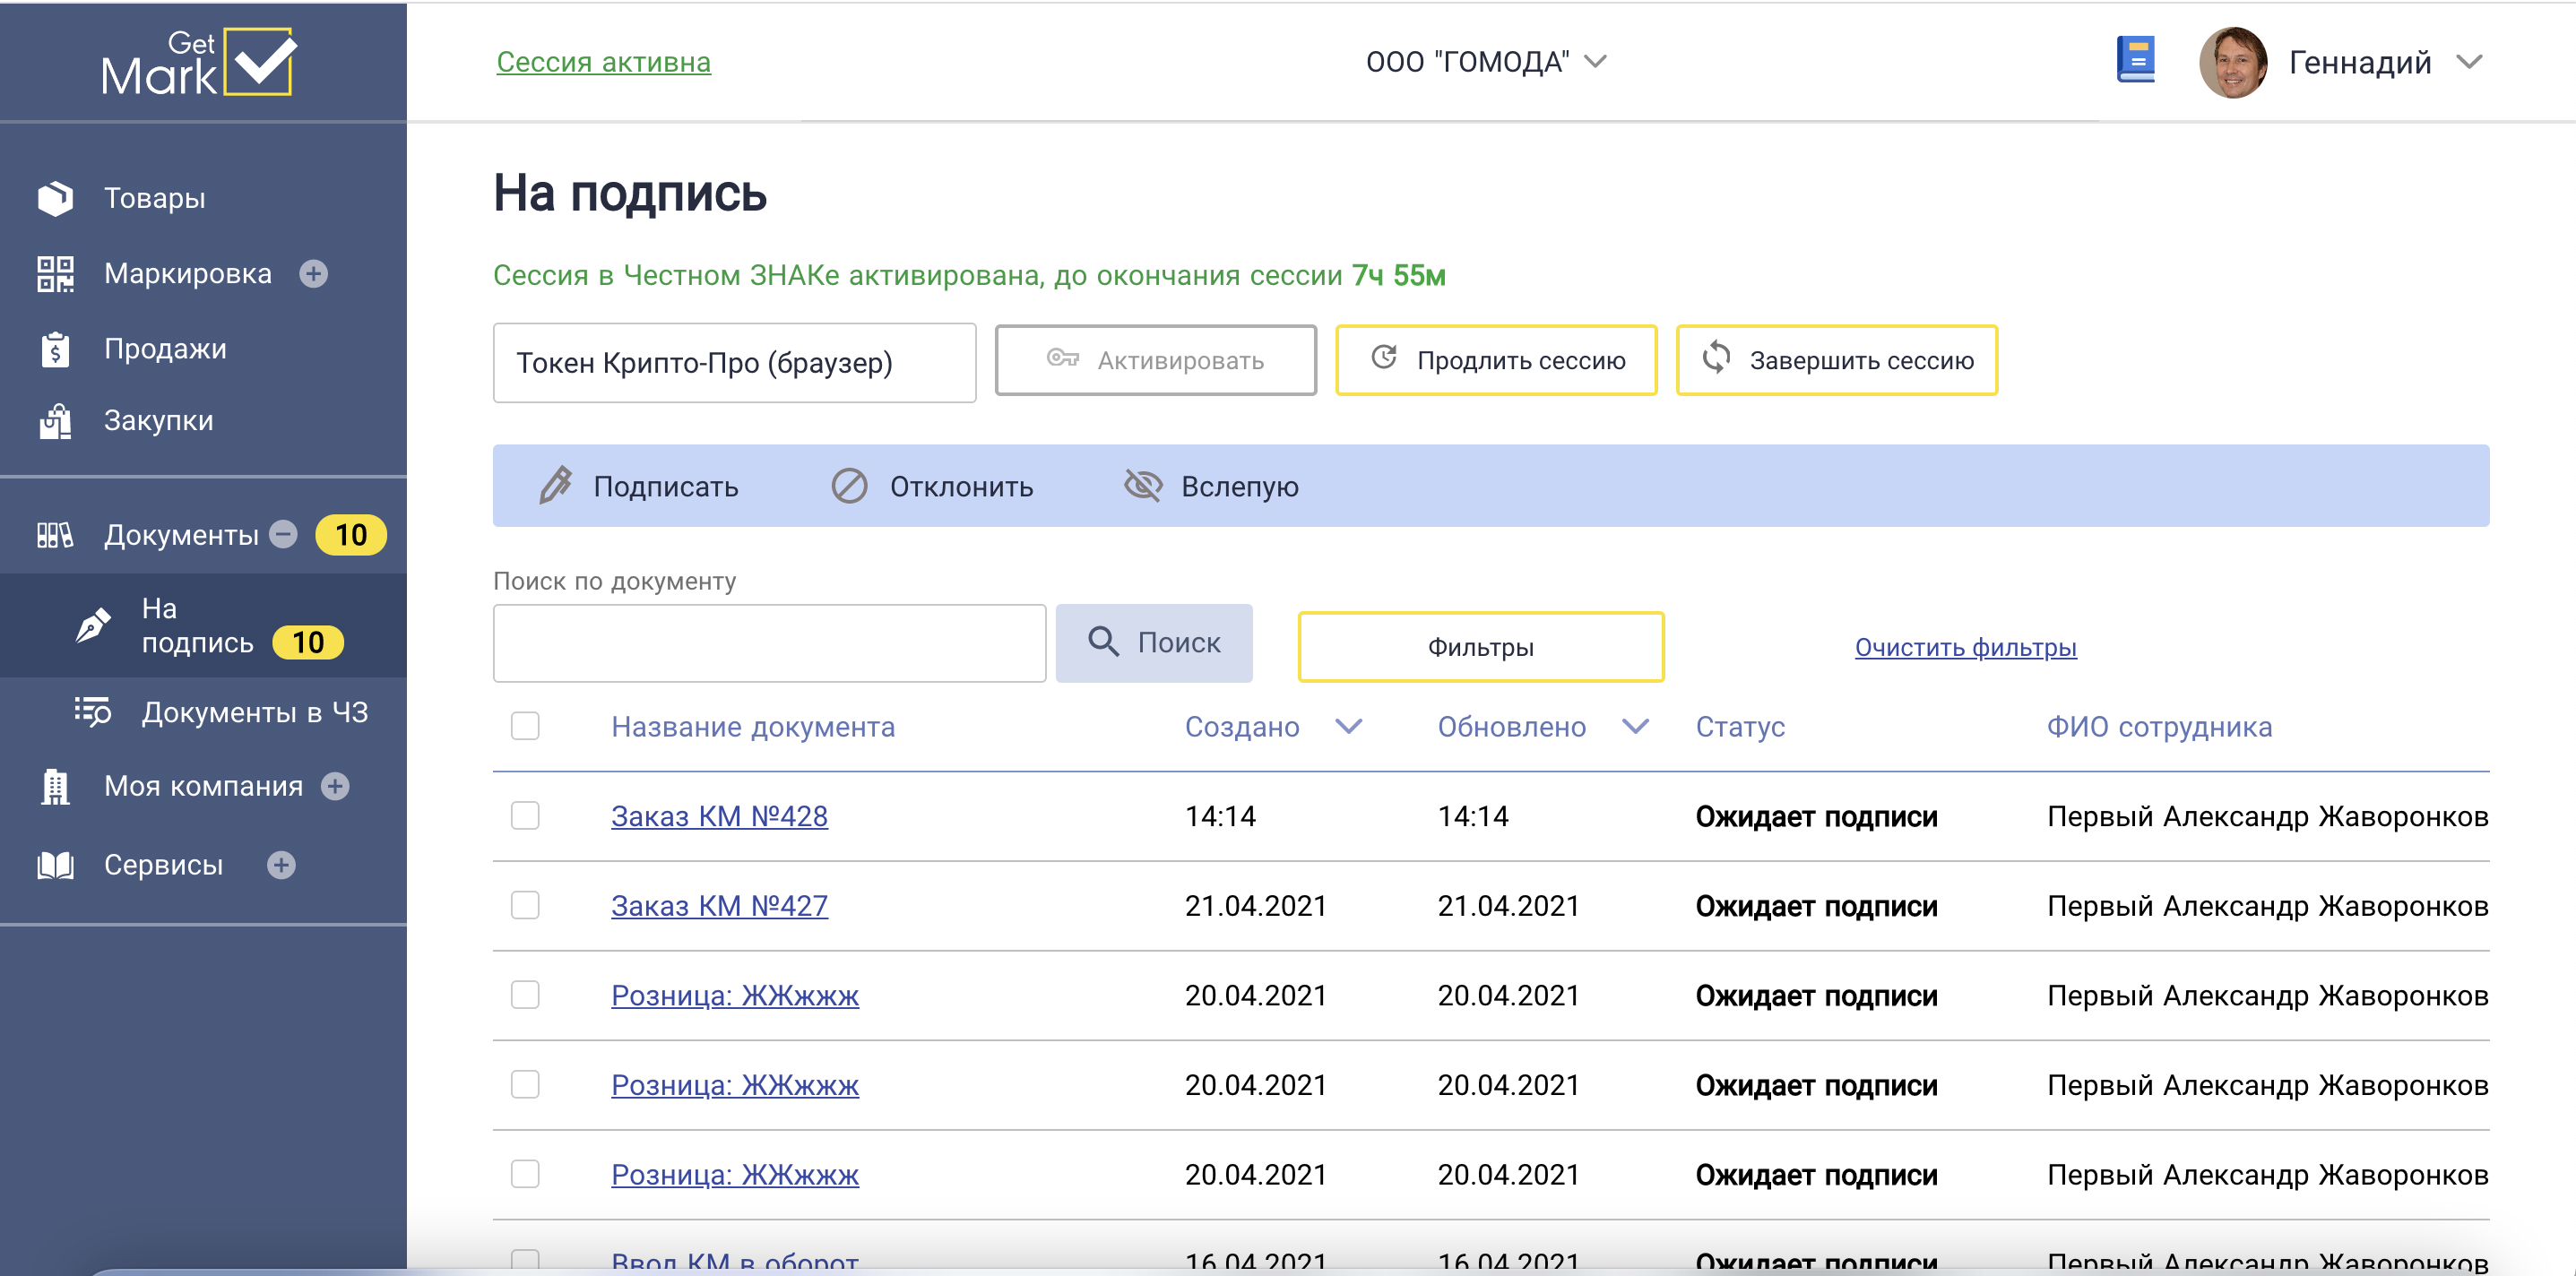Collapse Документы with the minus icon
Screen dimensions: 2576x1276
[284, 535]
